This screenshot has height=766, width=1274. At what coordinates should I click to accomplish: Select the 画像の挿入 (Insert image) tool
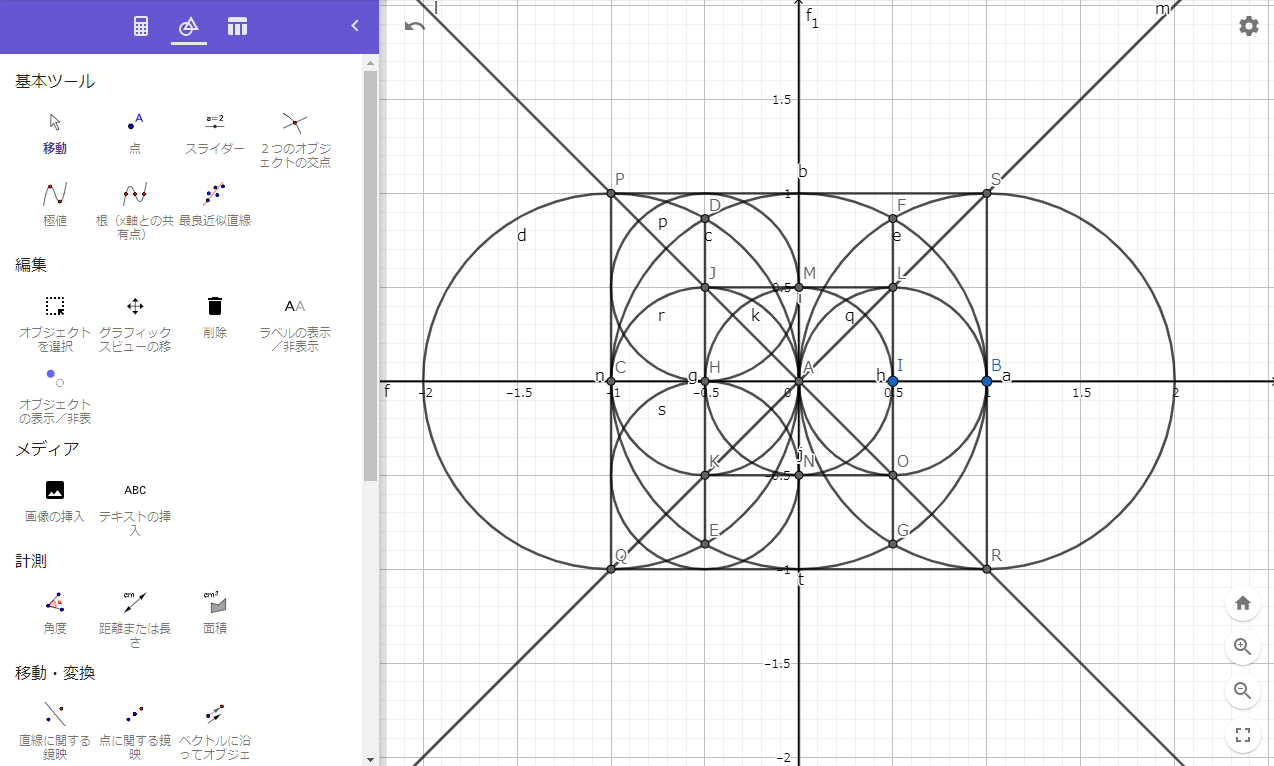coord(55,502)
